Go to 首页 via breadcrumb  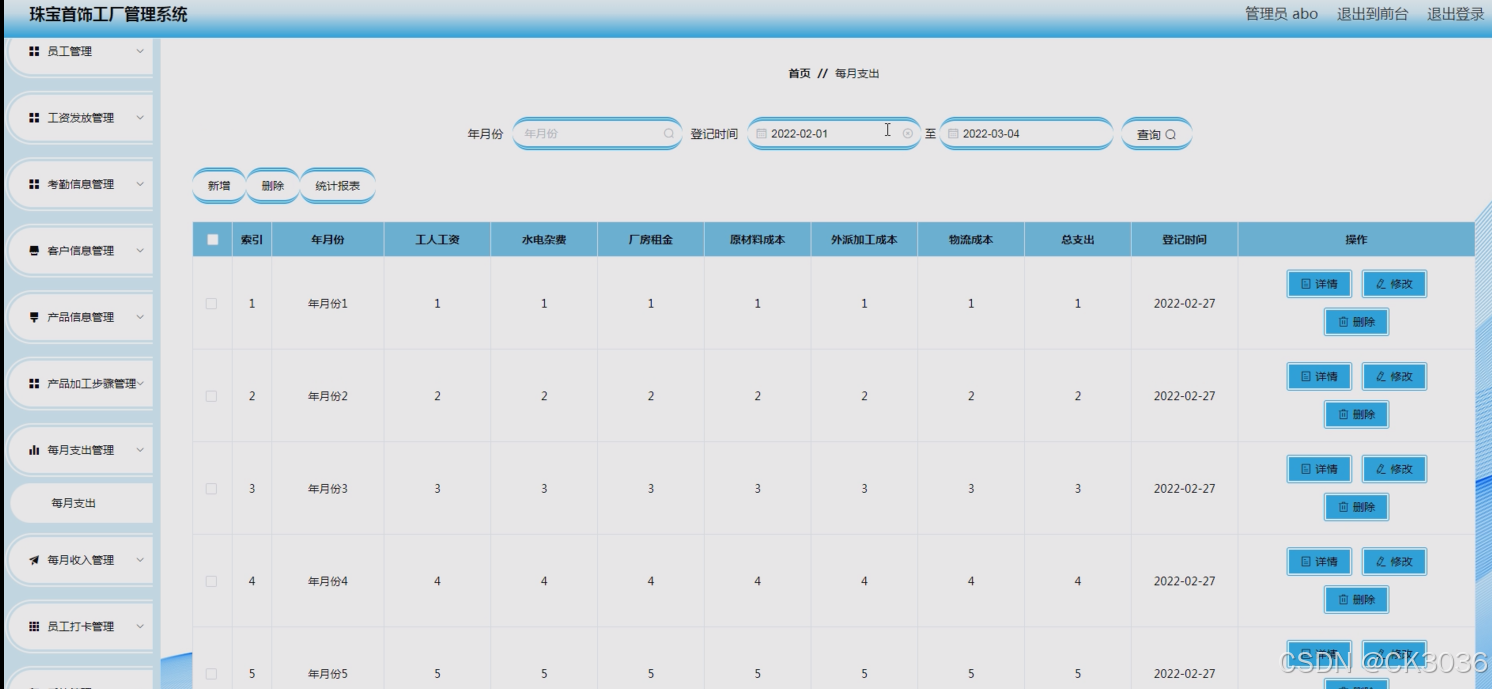point(799,74)
